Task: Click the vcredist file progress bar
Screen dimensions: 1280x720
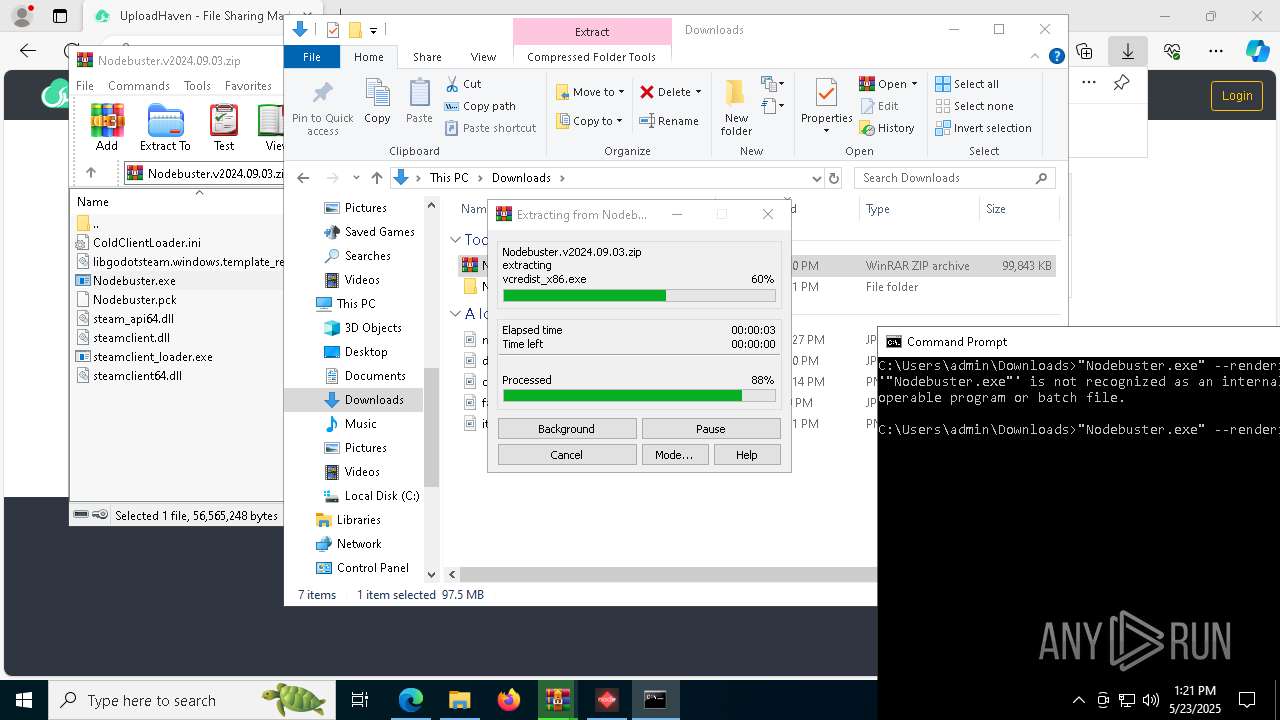Action: (x=639, y=296)
